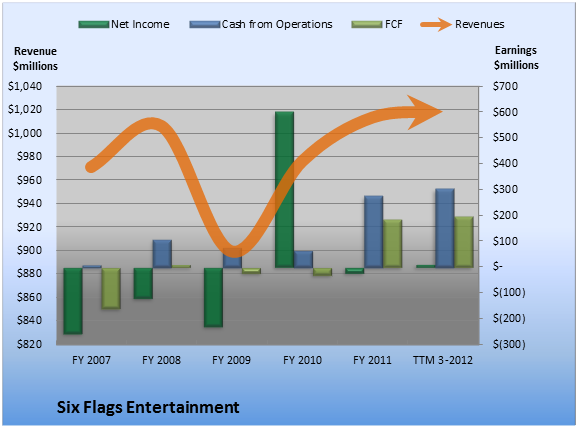Click the '$-' zero earnings axis value
577x427 pixels.
coord(497,266)
